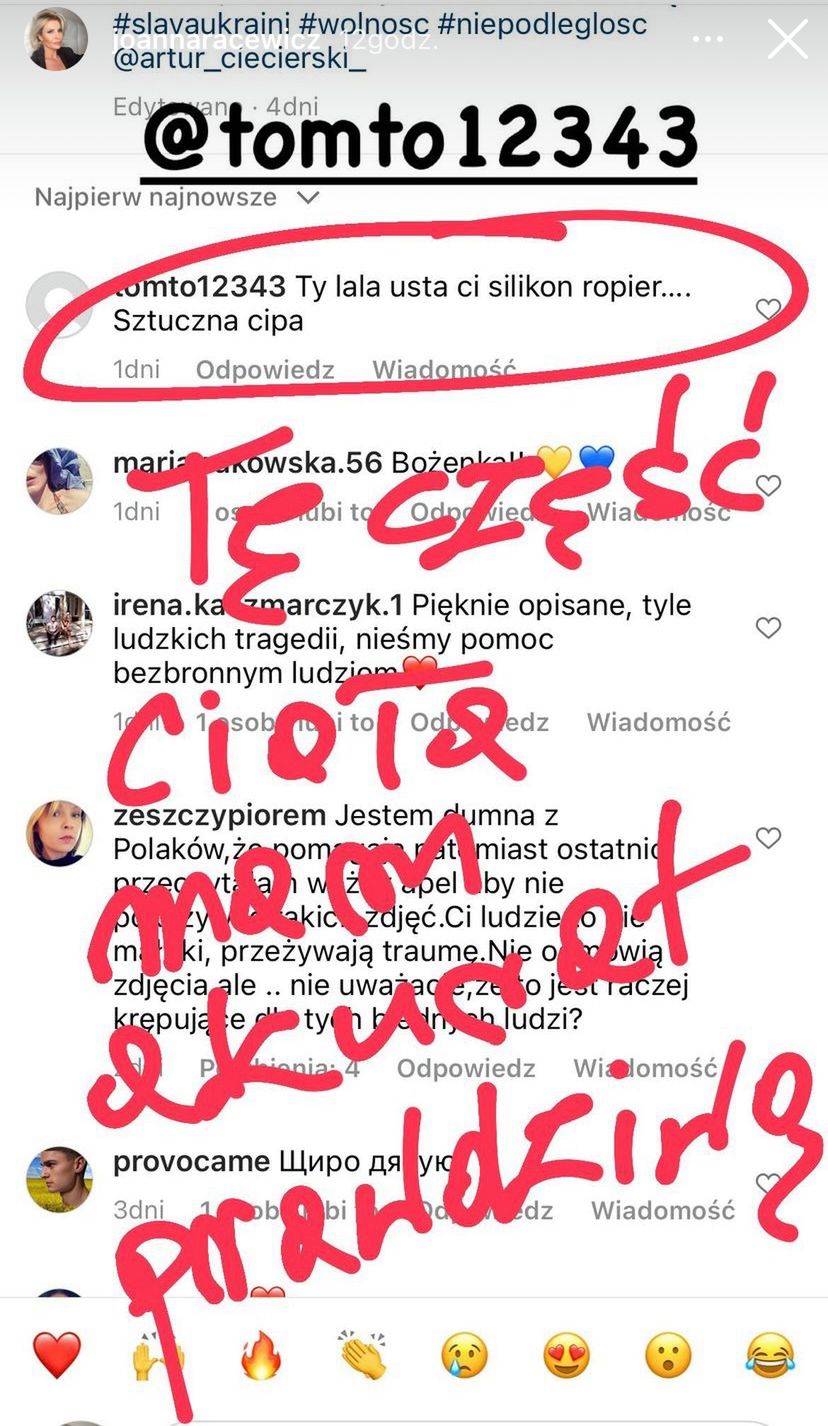828x1426 pixels.
Task: Like irena.kaczmarczyk.1 comment with heart icon
Action: point(768,628)
